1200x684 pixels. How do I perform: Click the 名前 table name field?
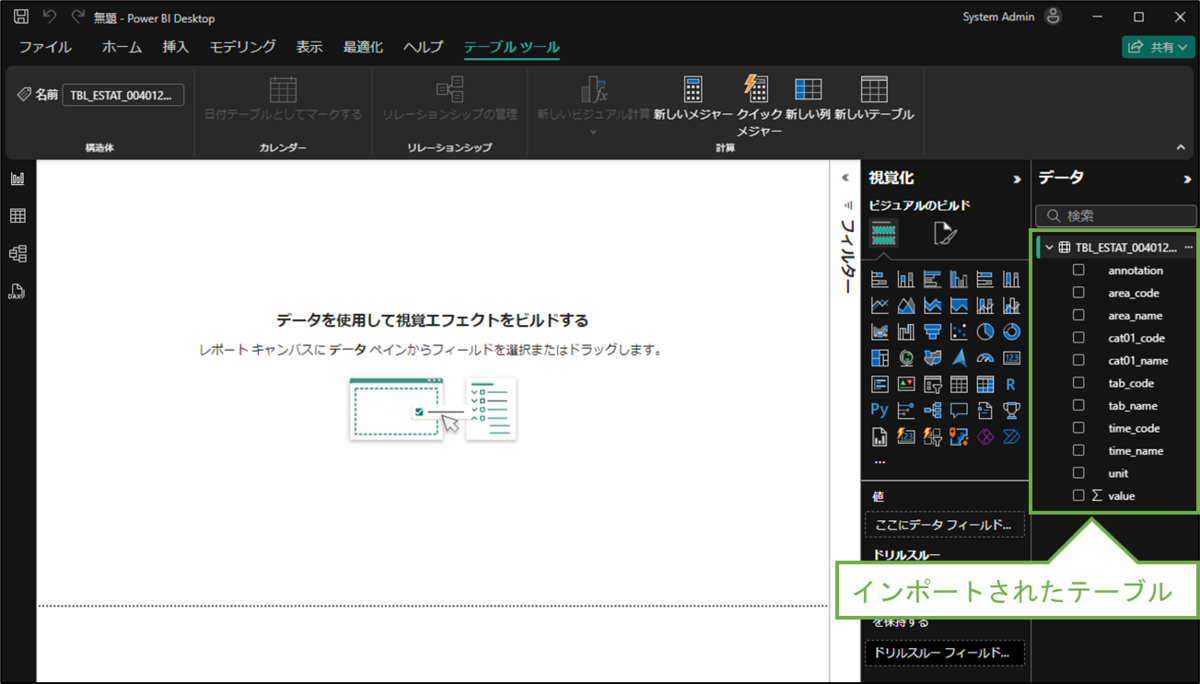point(123,95)
